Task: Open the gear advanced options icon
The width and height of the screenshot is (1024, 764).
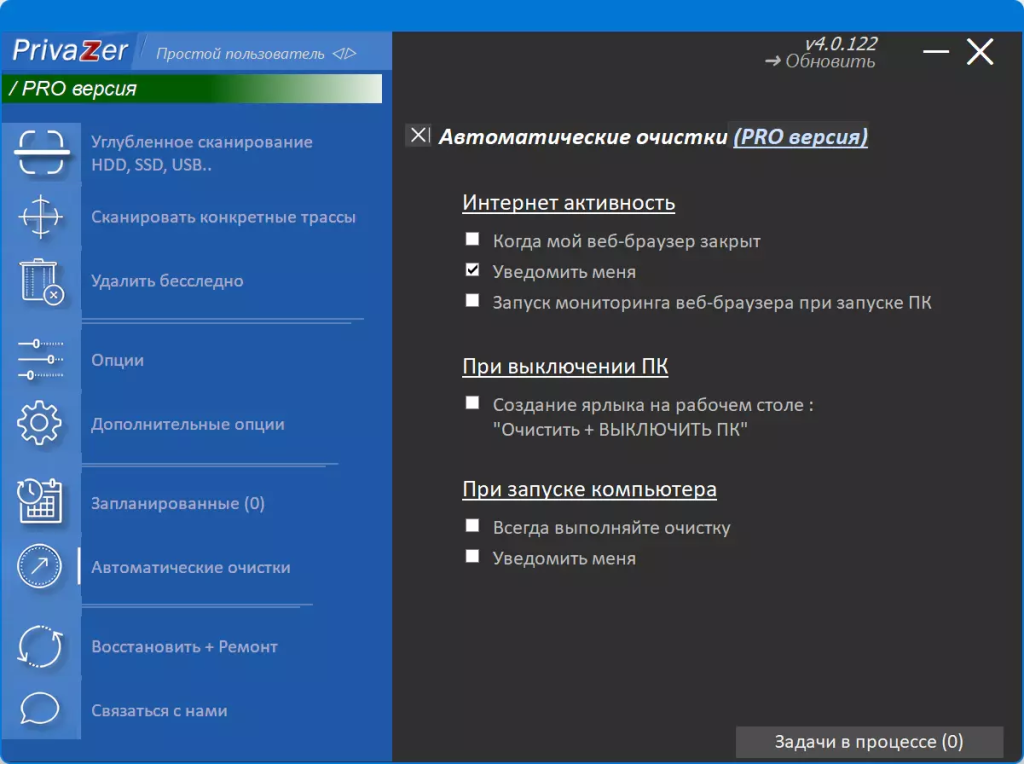Action: 40,423
